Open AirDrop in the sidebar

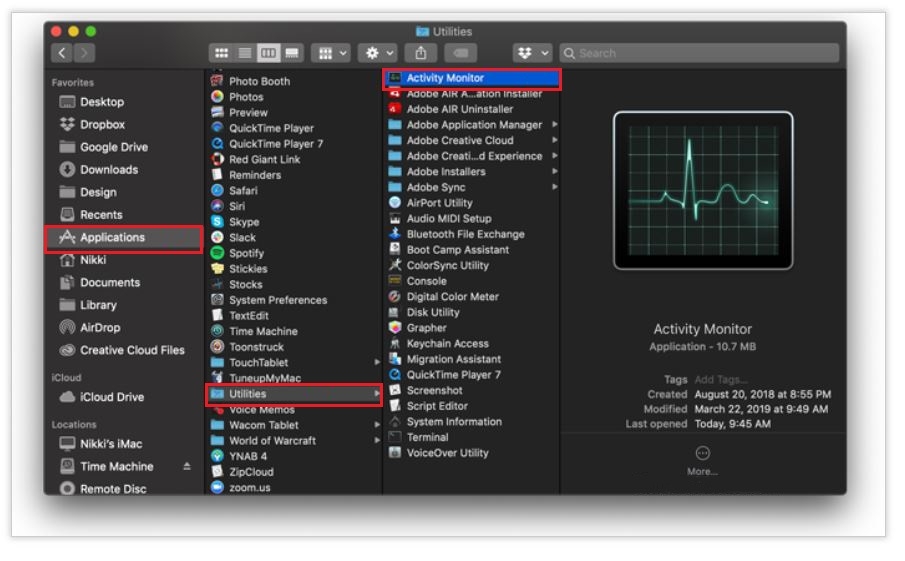pos(100,328)
